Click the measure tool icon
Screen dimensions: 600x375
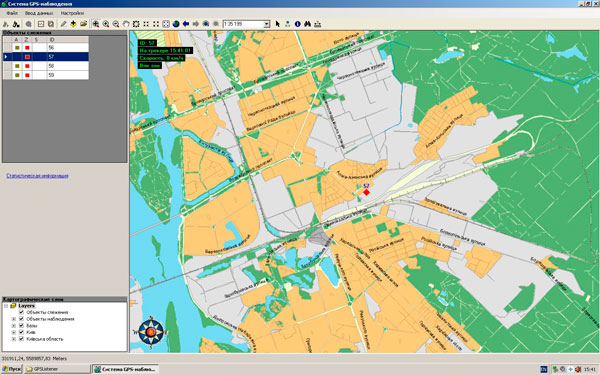click(318, 24)
